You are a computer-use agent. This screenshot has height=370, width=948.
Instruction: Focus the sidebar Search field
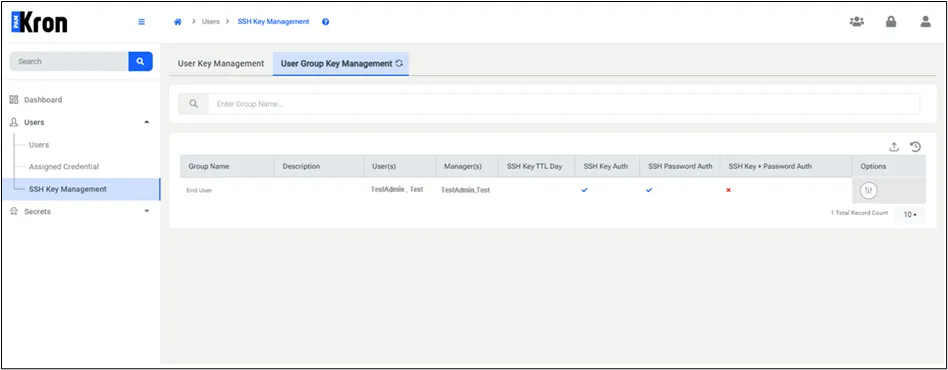(69, 61)
